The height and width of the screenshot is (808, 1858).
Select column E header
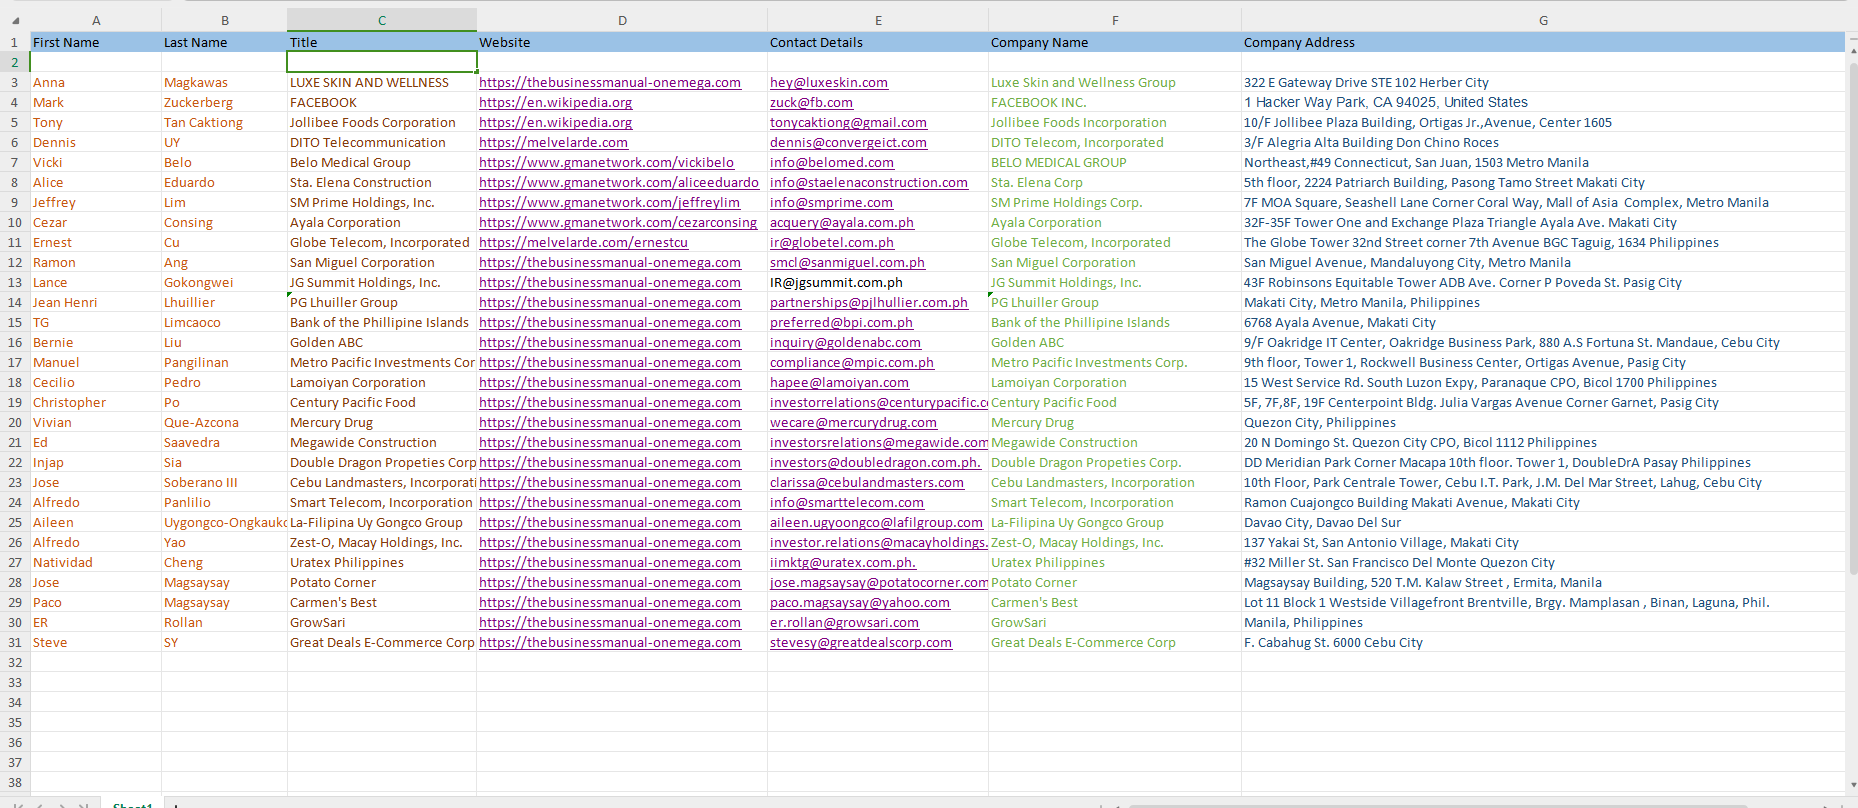point(878,20)
